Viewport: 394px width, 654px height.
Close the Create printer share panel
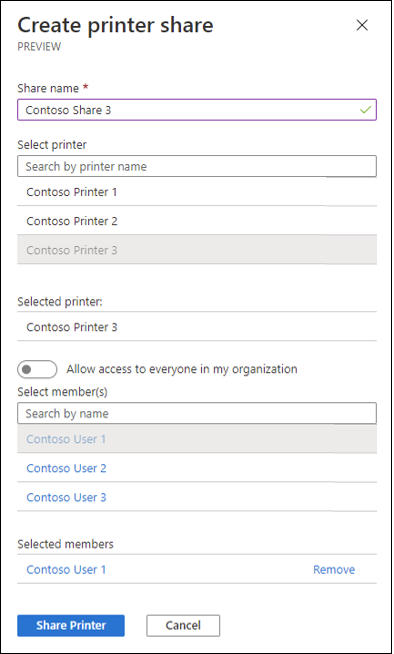tap(362, 25)
